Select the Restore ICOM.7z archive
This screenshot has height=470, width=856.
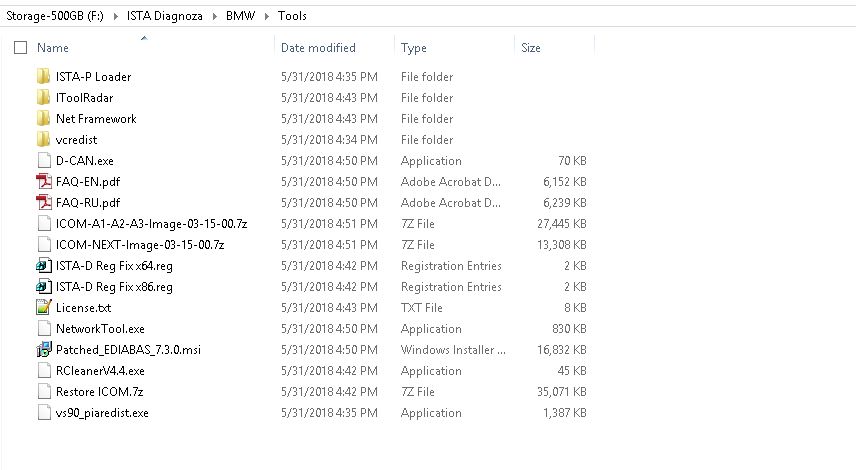(99, 392)
